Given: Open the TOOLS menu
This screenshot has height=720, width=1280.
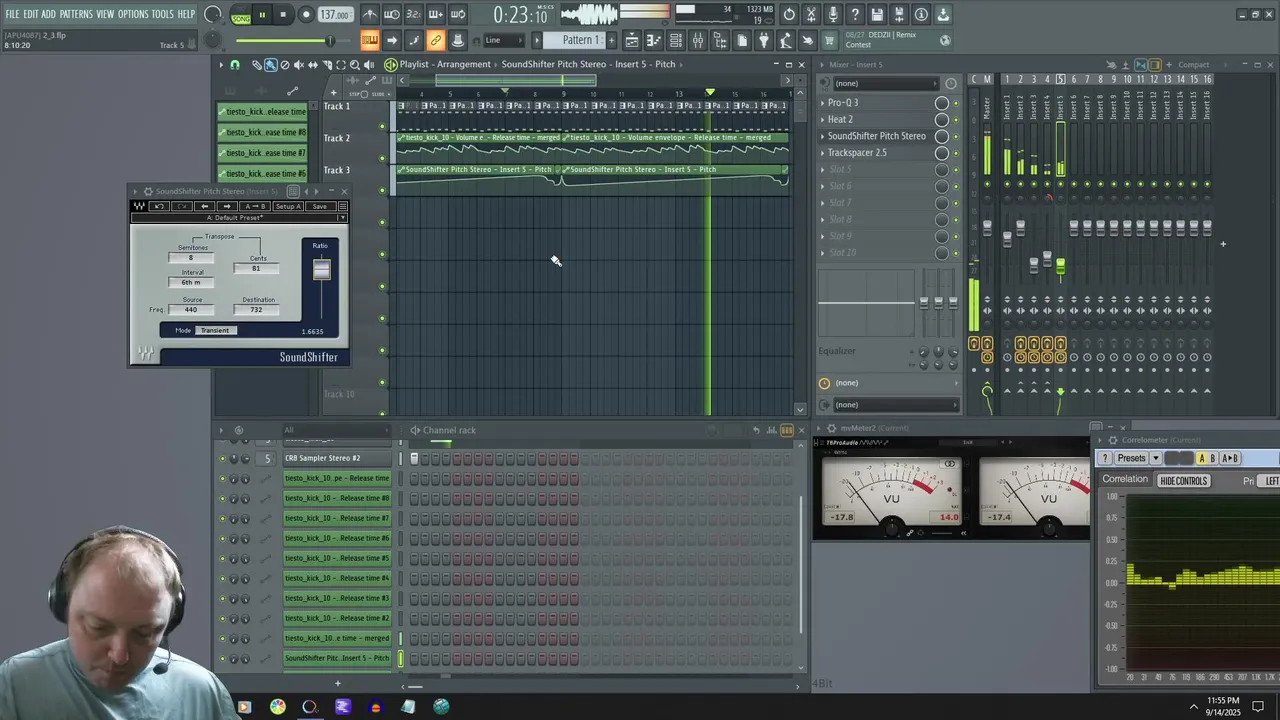Looking at the screenshot, I should pos(162,14).
